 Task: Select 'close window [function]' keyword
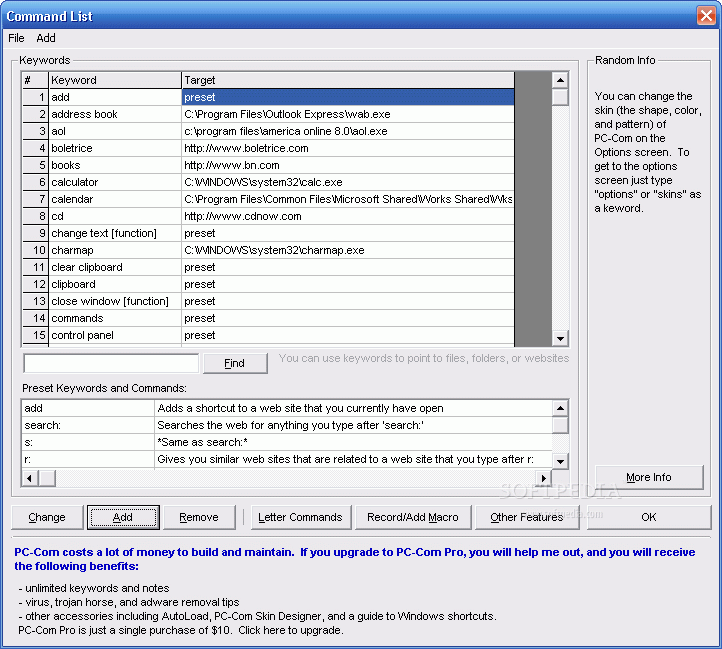pos(115,302)
